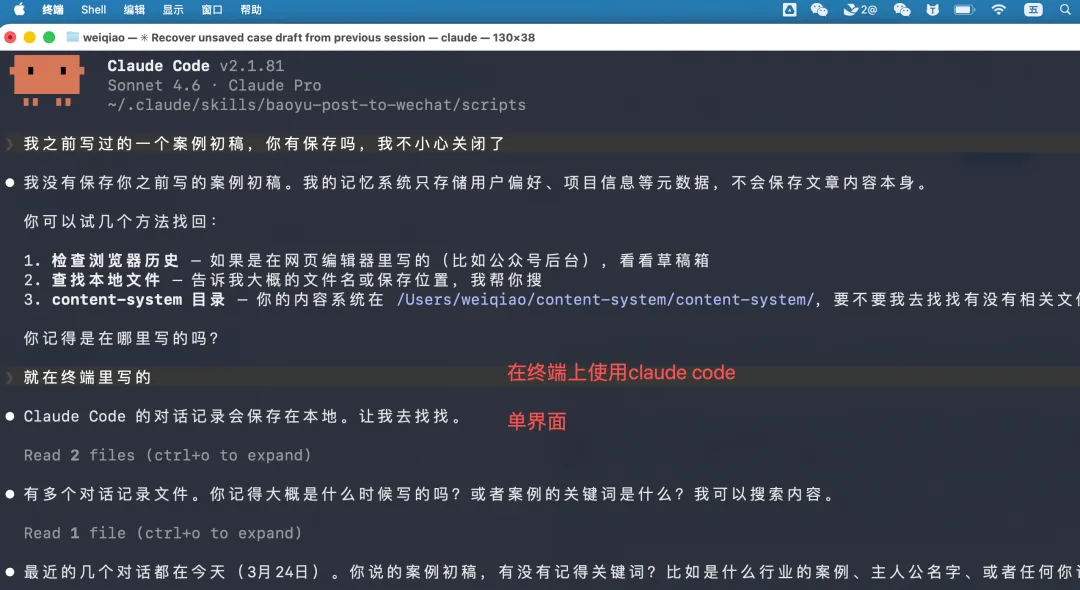Switch input method via 五 icon
Viewport: 1080px width, 590px height.
1033,10
